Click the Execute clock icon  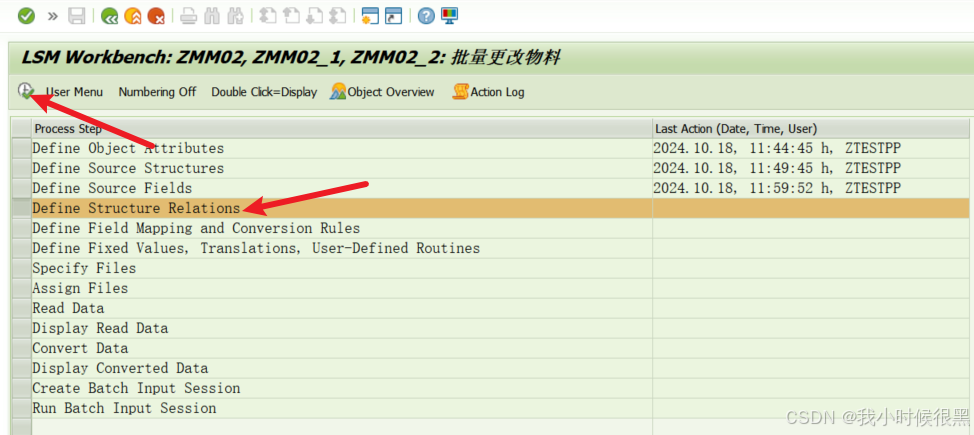click(x=25, y=91)
